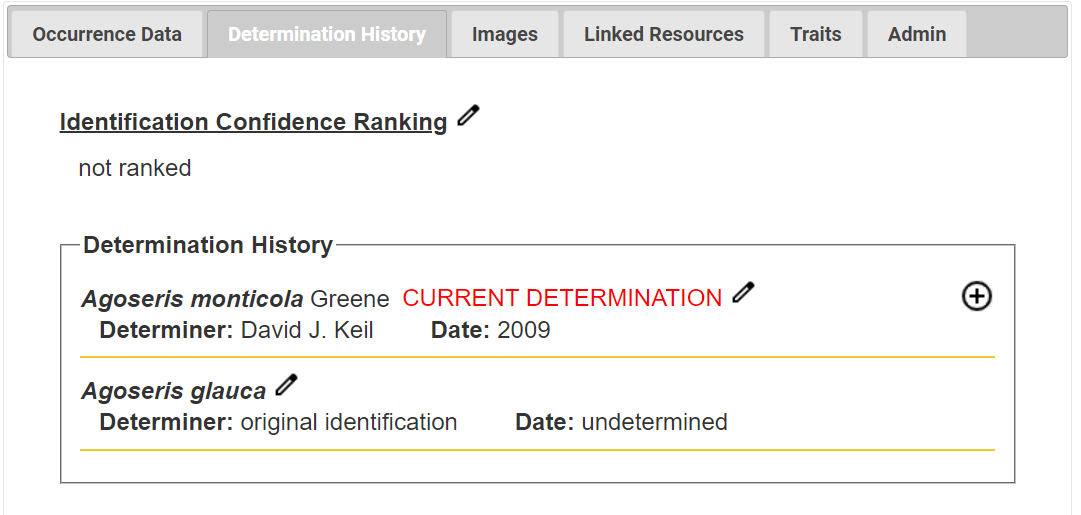The width and height of the screenshot is (1081, 515).
Task: Select the Determination History tab
Action: [327, 34]
